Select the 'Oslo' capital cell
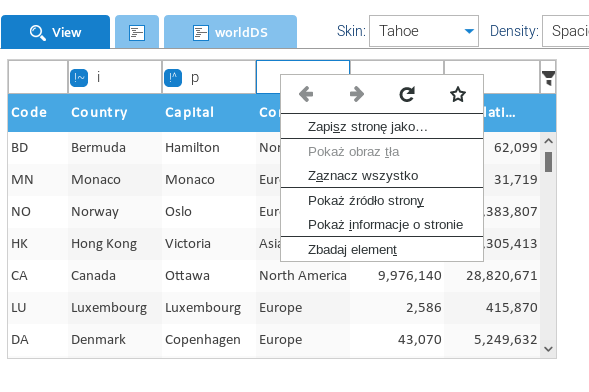 point(209,211)
